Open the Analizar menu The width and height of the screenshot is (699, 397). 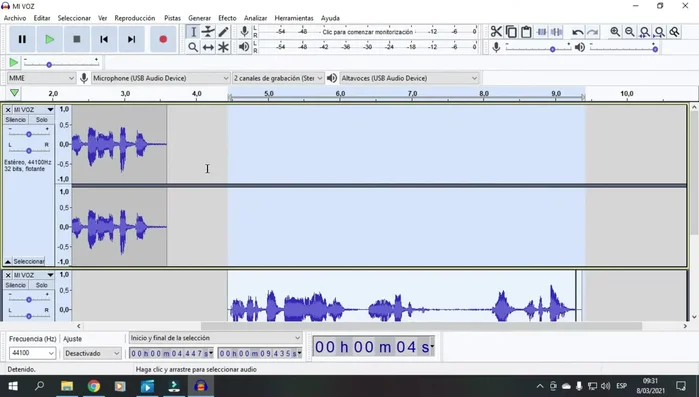pos(255,18)
